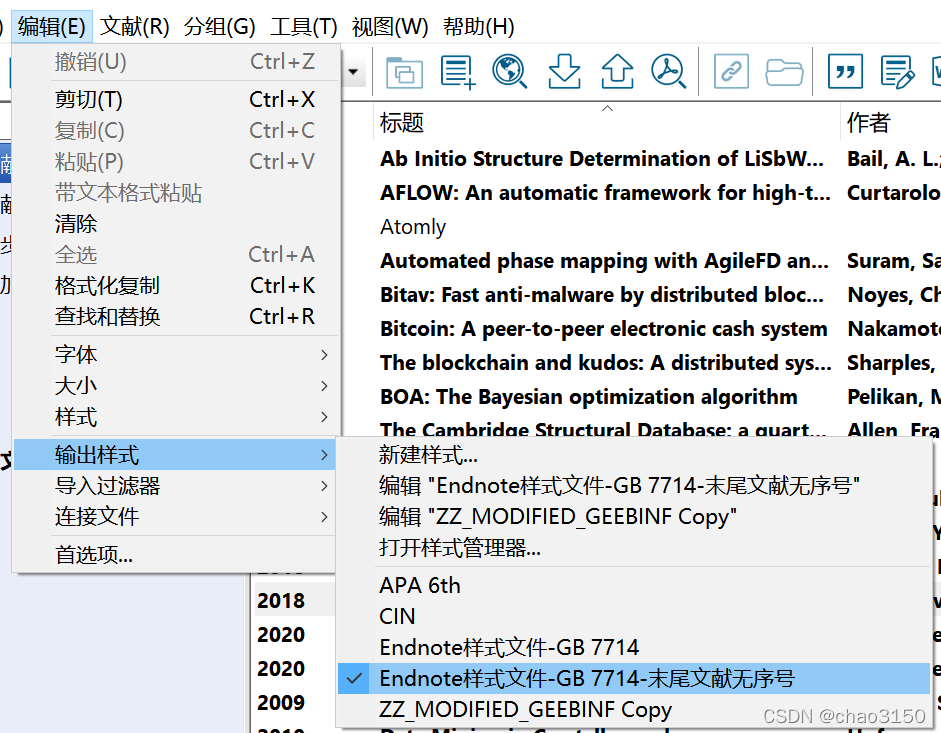Expand the 大小 submenu
Image resolution: width=941 pixels, height=733 pixels.
click(x=176, y=385)
